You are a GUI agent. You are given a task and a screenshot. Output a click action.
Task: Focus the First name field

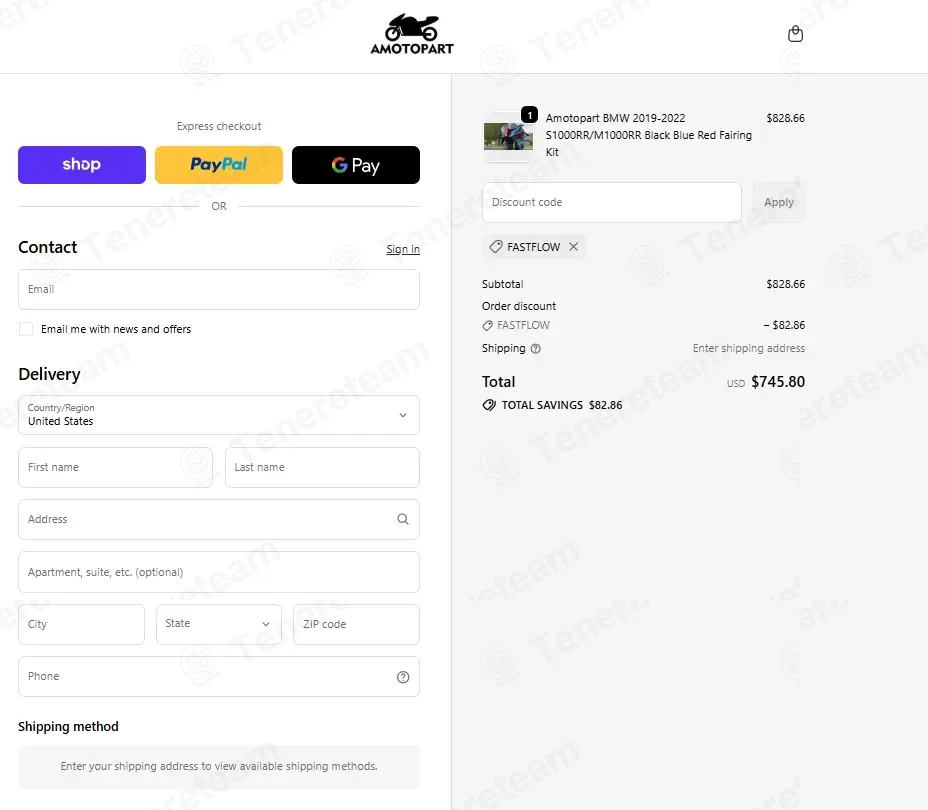pos(115,467)
